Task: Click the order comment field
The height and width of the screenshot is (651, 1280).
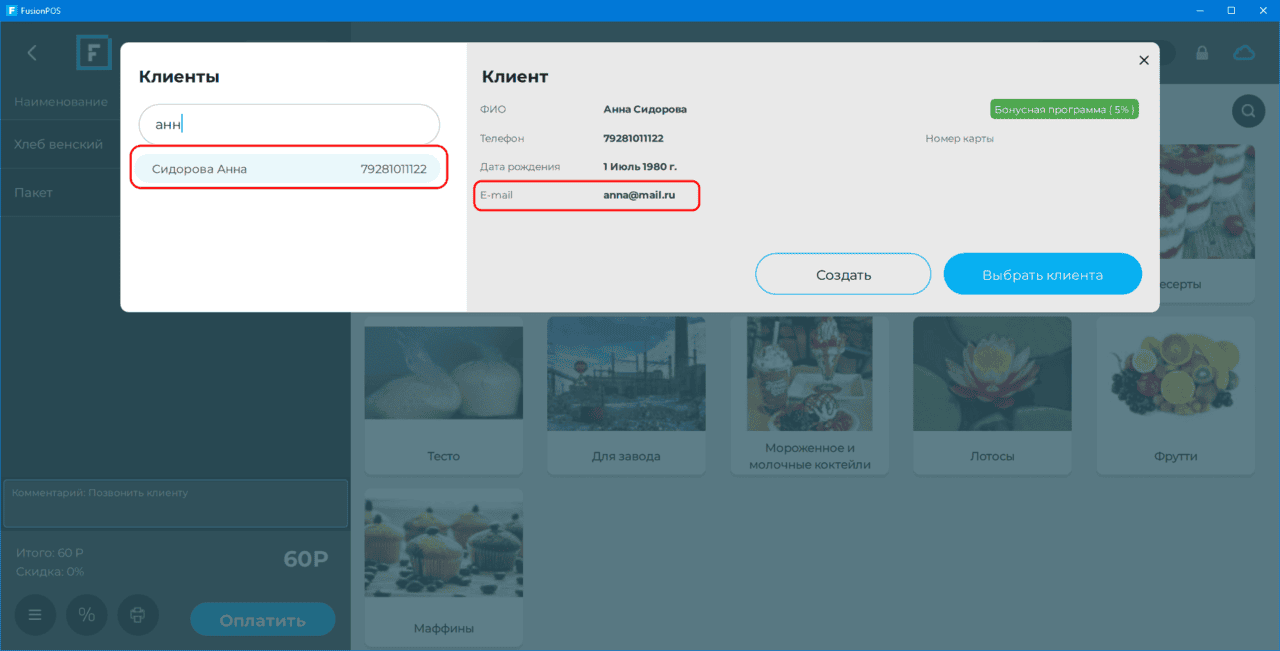Action: [x=175, y=503]
